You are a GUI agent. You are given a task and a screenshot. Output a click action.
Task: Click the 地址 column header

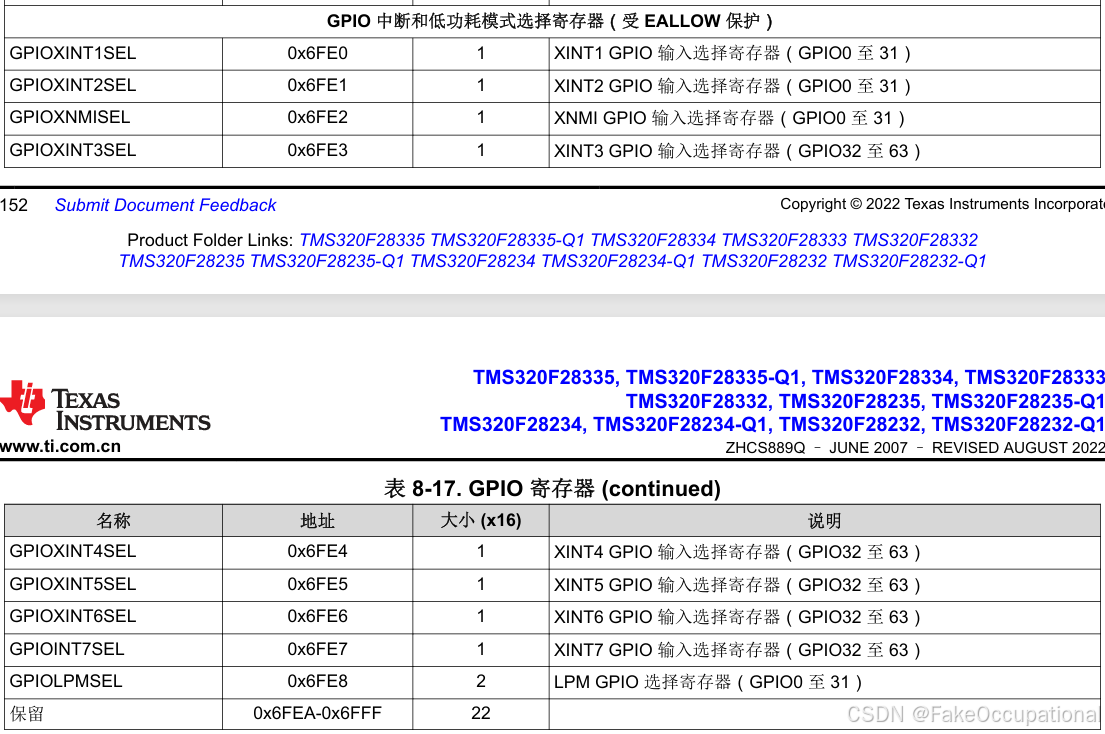(x=317, y=521)
